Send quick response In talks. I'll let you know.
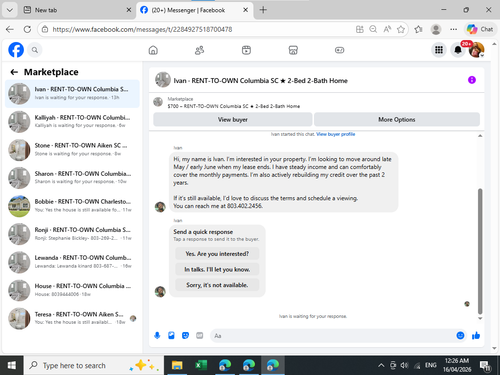 point(217,269)
